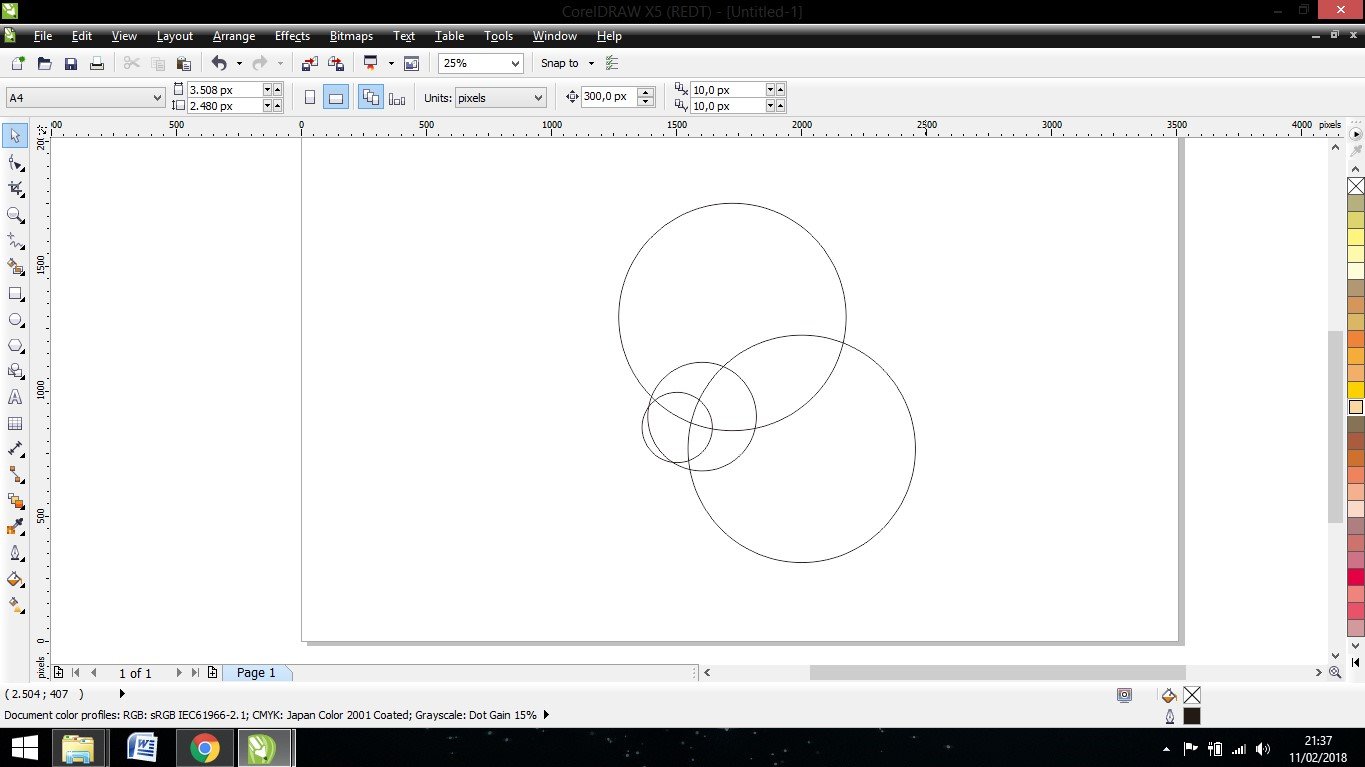The height and width of the screenshot is (767, 1365).
Task: Switch to the Page 1 tab
Action: pyautogui.click(x=257, y=673)
